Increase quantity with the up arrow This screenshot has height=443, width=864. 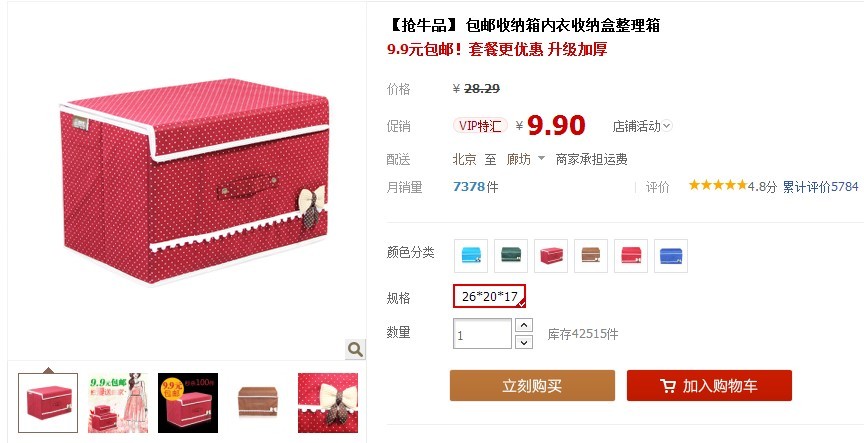[x=523, y=325]
